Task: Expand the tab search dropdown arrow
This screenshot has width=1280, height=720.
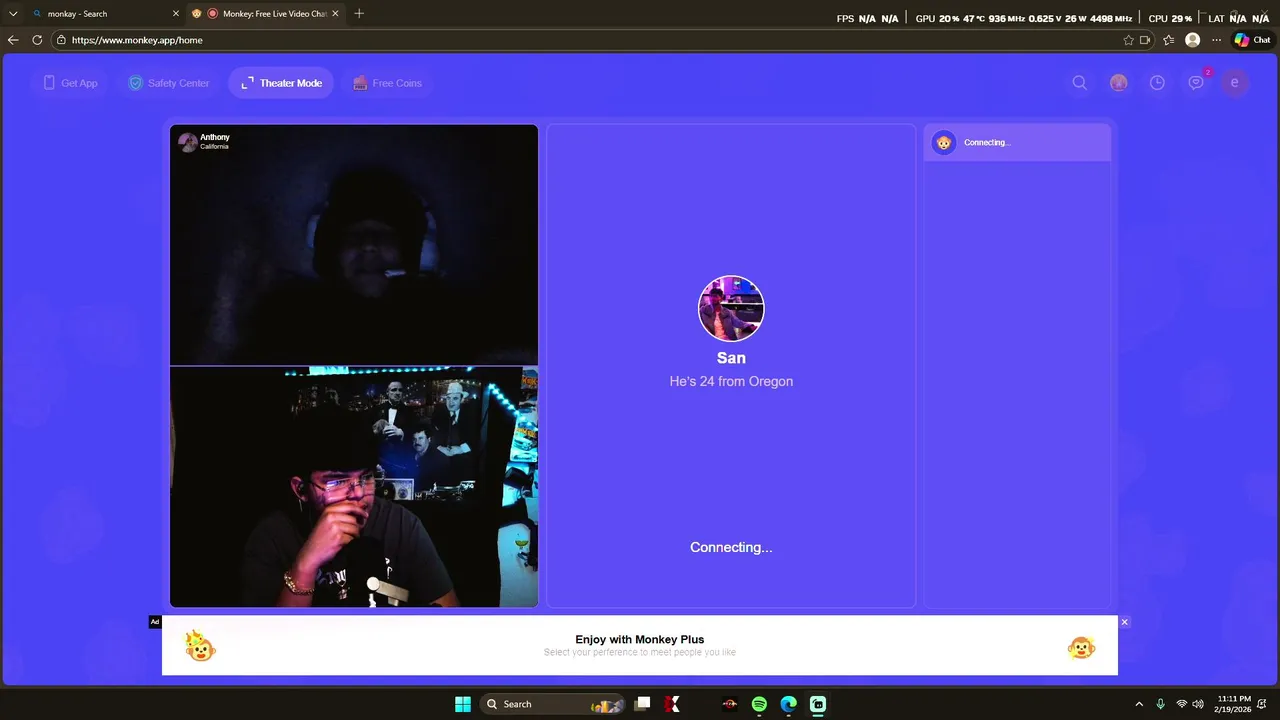Action: (x=13, y=14)
